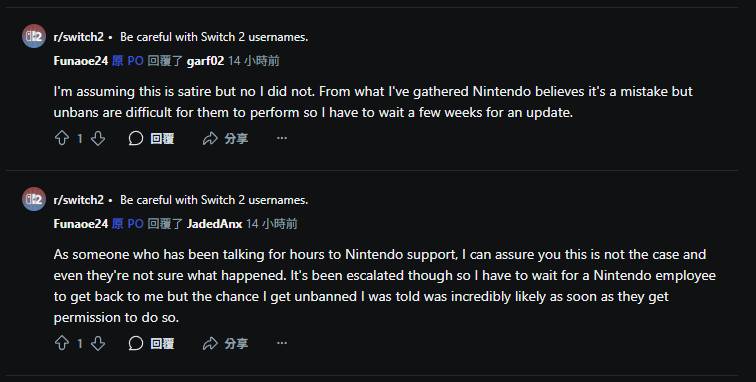This screenshot has height=382, width=756.
Task: View JadedAnx's user profile
Action: (x=215, y=224)
